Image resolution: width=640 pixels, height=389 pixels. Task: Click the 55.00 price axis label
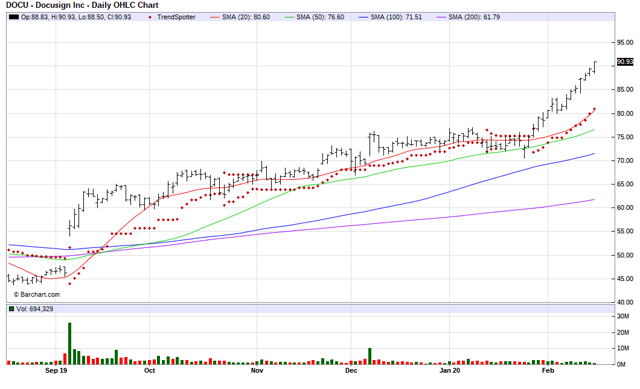(625, 231)
